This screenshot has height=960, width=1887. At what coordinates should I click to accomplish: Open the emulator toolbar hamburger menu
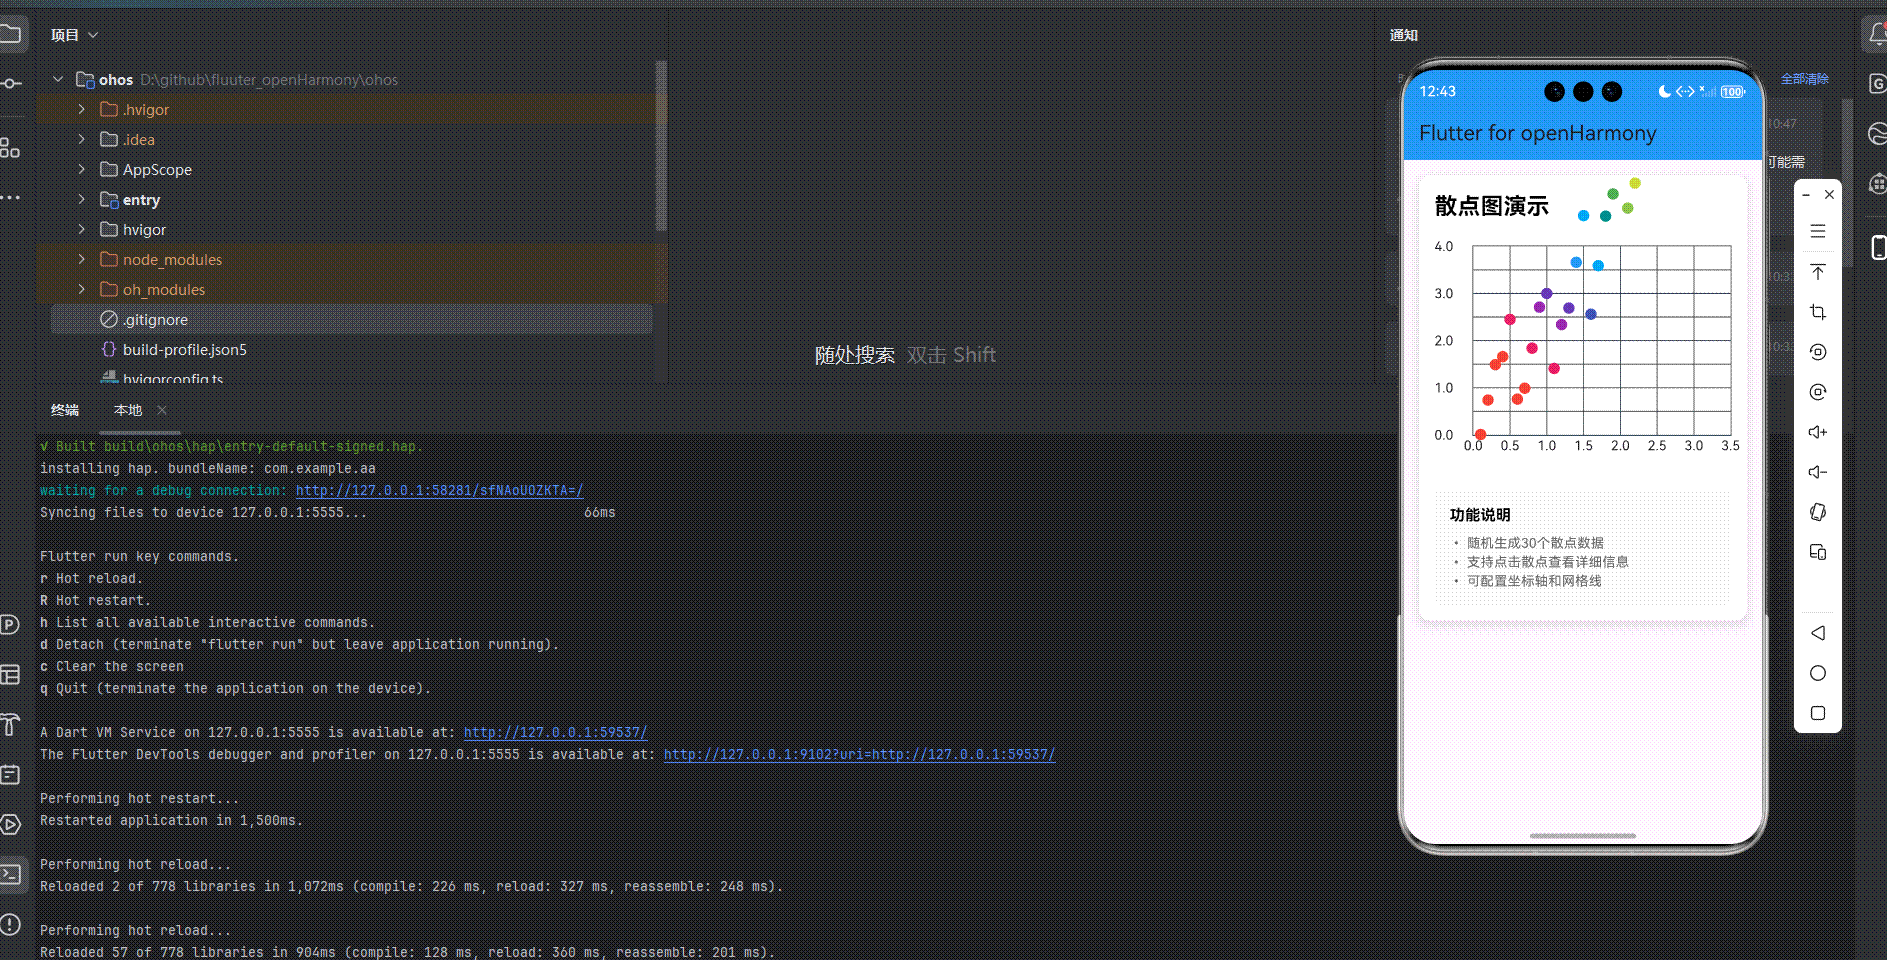1818,231
